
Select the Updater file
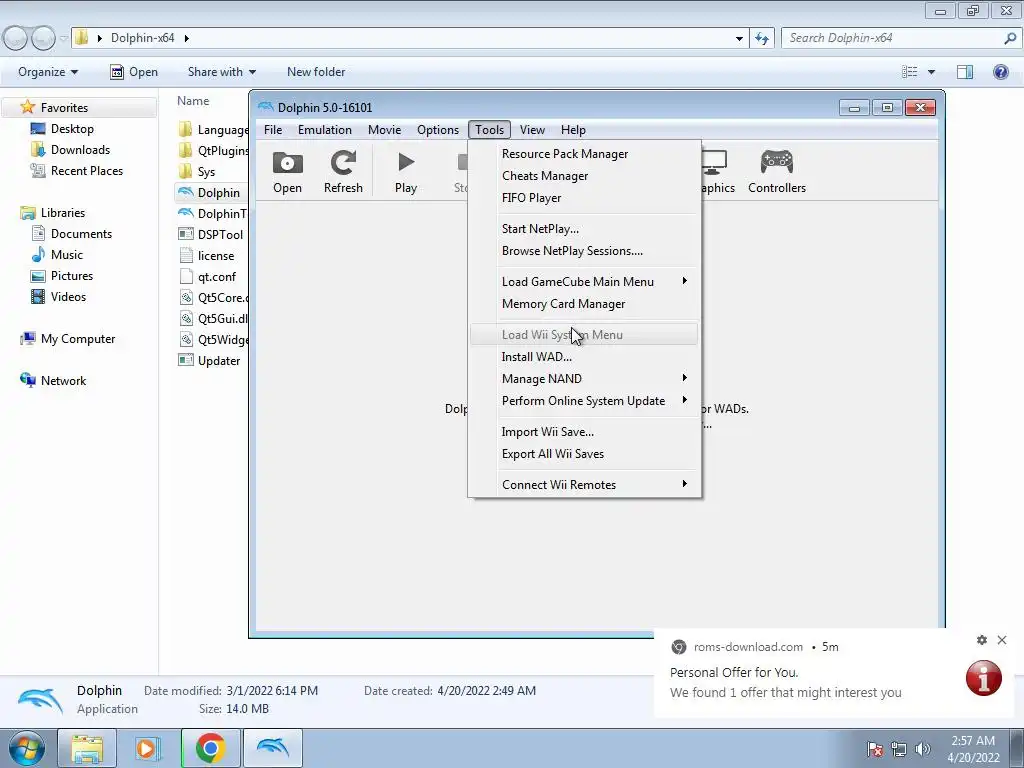pos(209,360)
